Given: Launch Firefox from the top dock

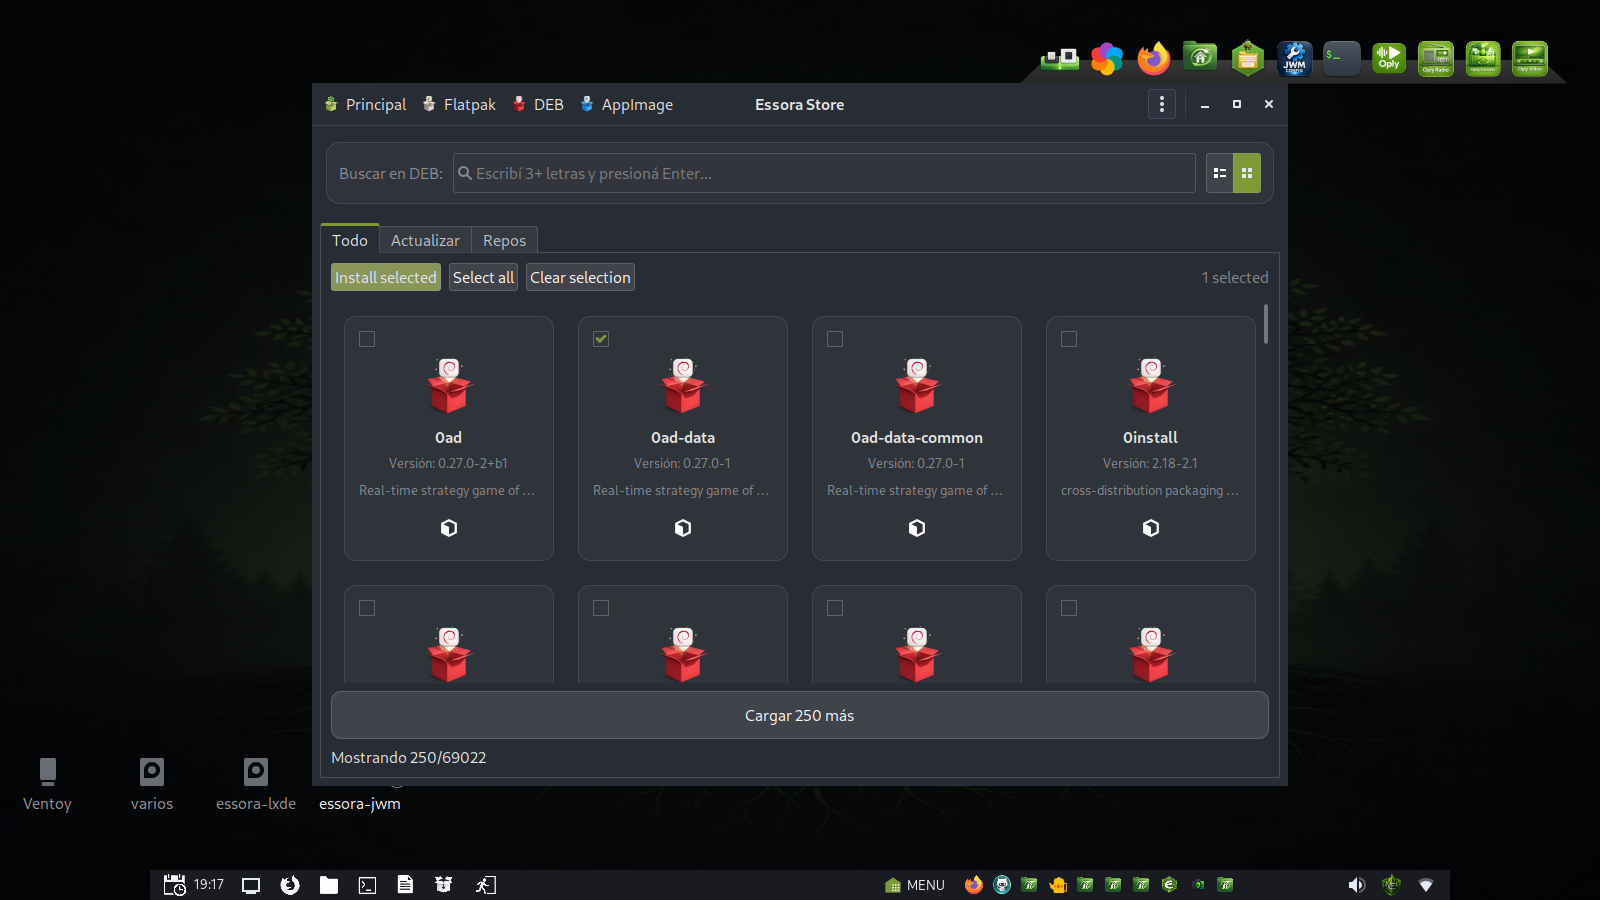Looking at the screenshot, I should [x=1154, y=59].
